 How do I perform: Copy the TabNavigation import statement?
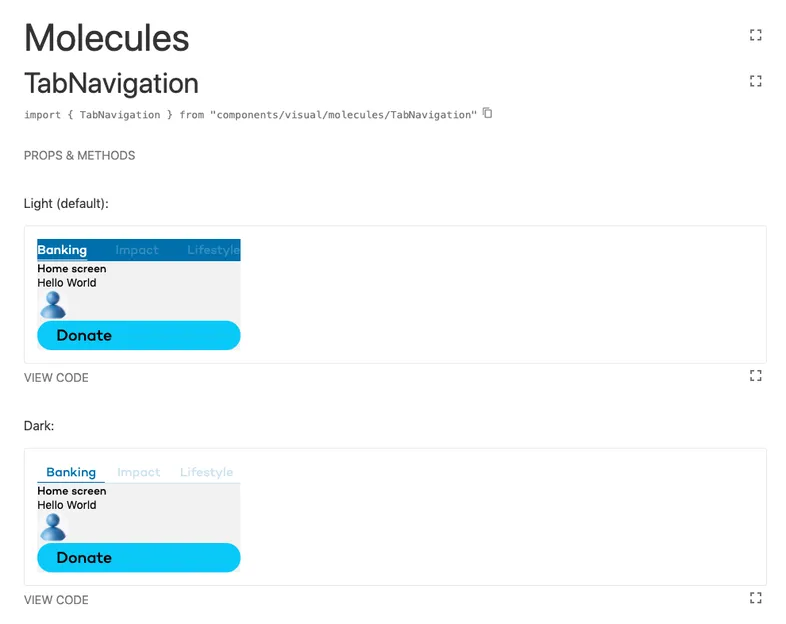point(487,113)
